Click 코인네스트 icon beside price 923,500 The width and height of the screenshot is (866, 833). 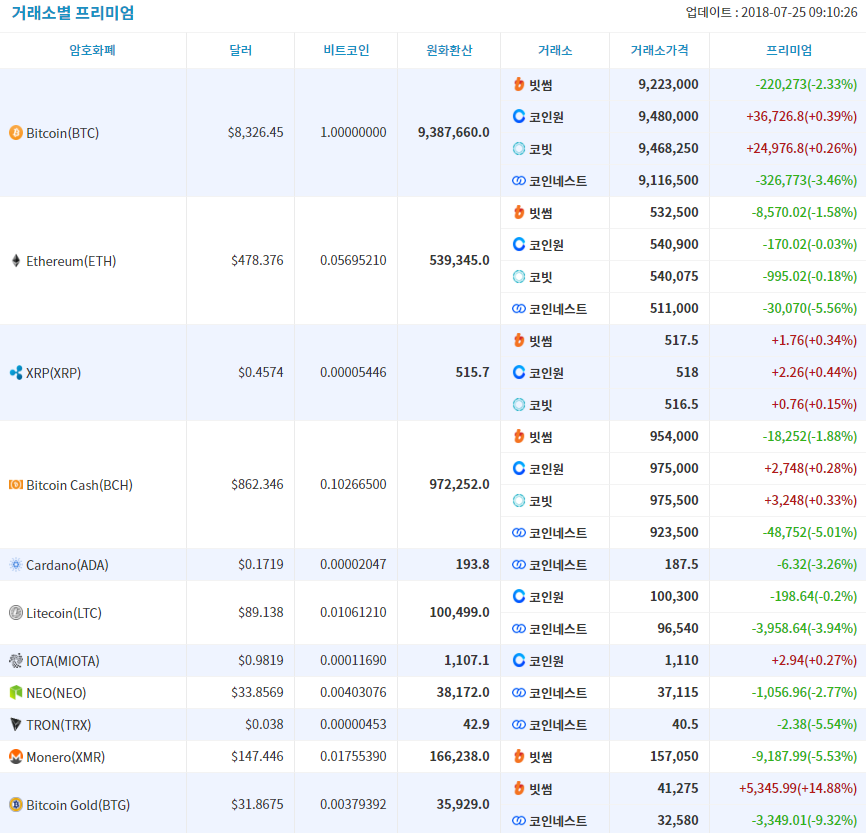pos(519,533)
